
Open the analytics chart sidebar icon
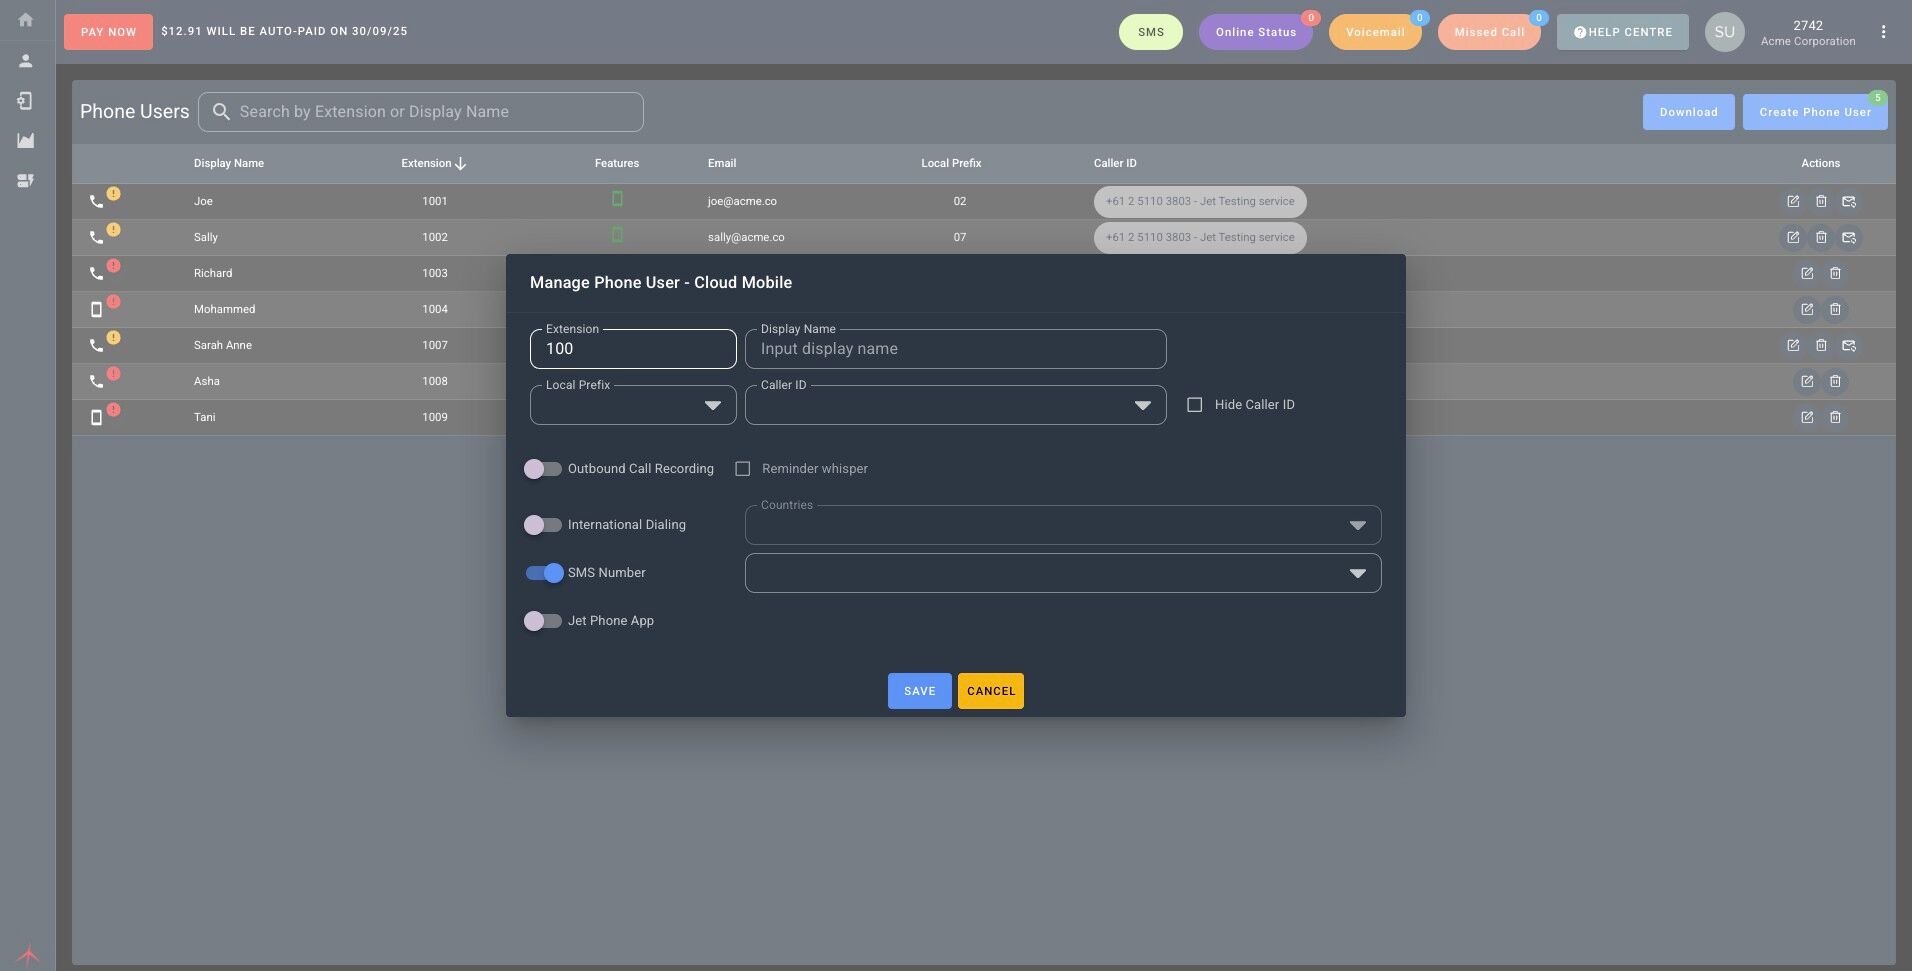point(26,141)
